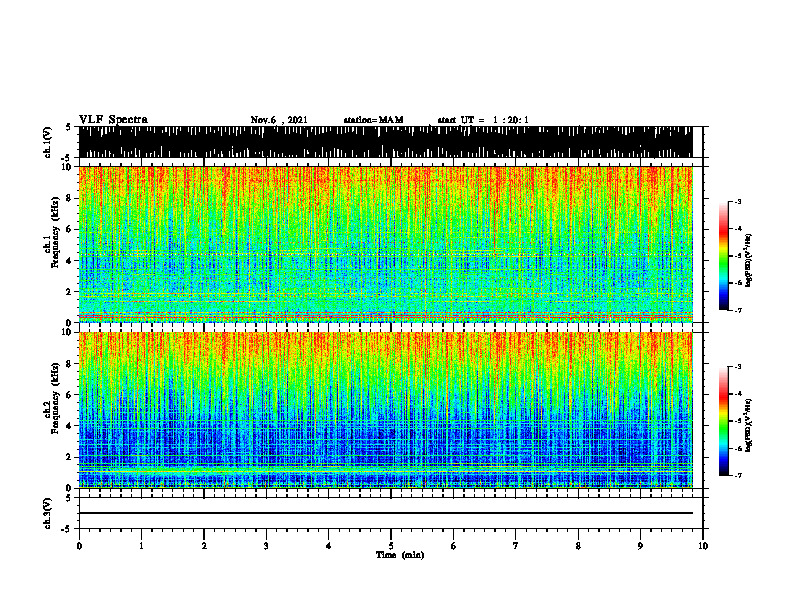Click the "-5" tick on the ch.3(V) axis
This screenshot has height=612, width=792.
(68, 529)
